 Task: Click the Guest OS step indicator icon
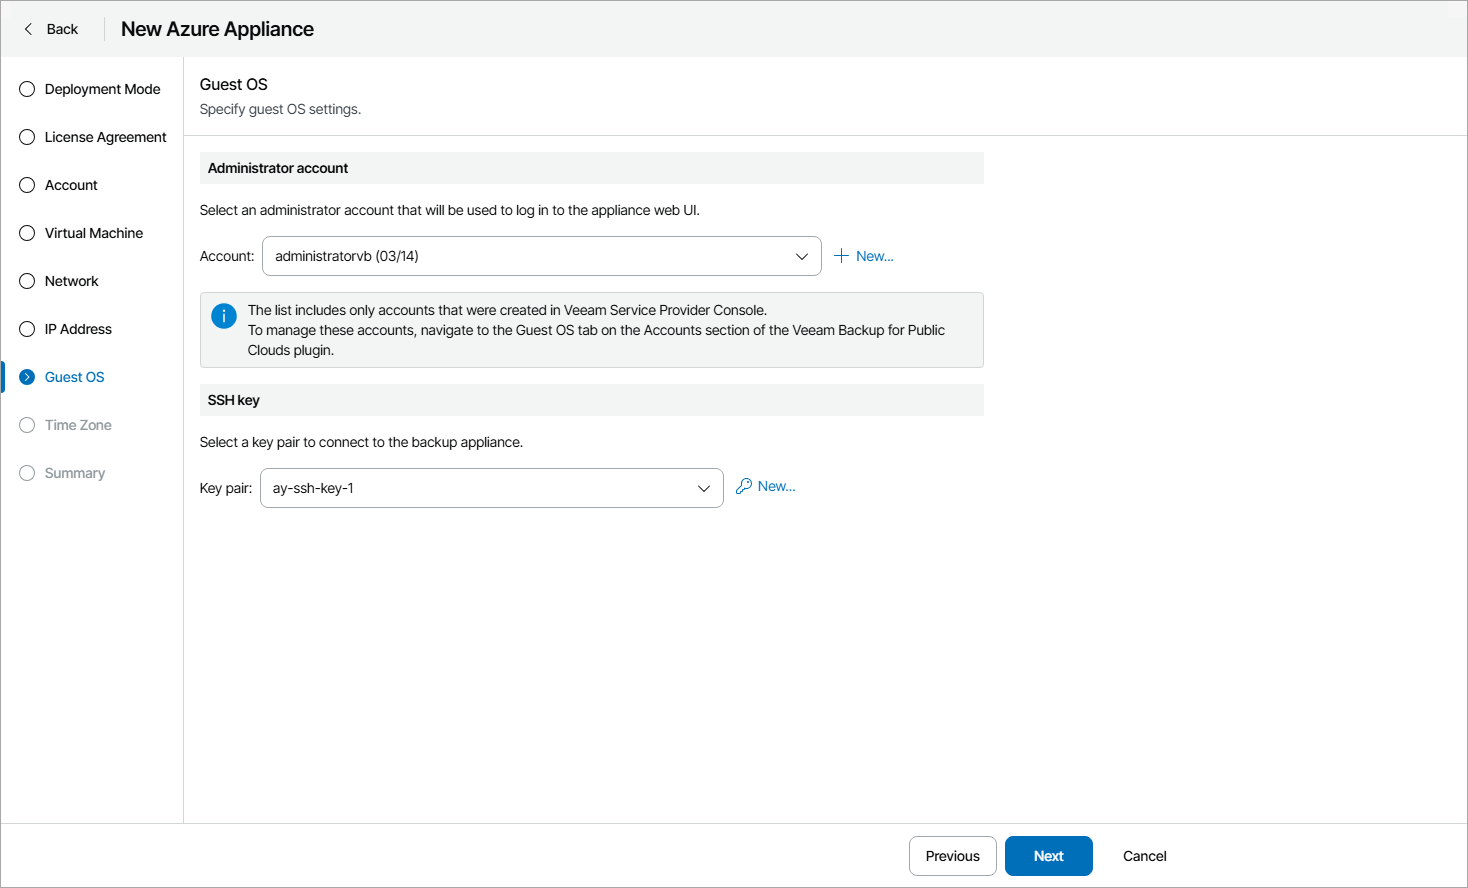(27, 377)
